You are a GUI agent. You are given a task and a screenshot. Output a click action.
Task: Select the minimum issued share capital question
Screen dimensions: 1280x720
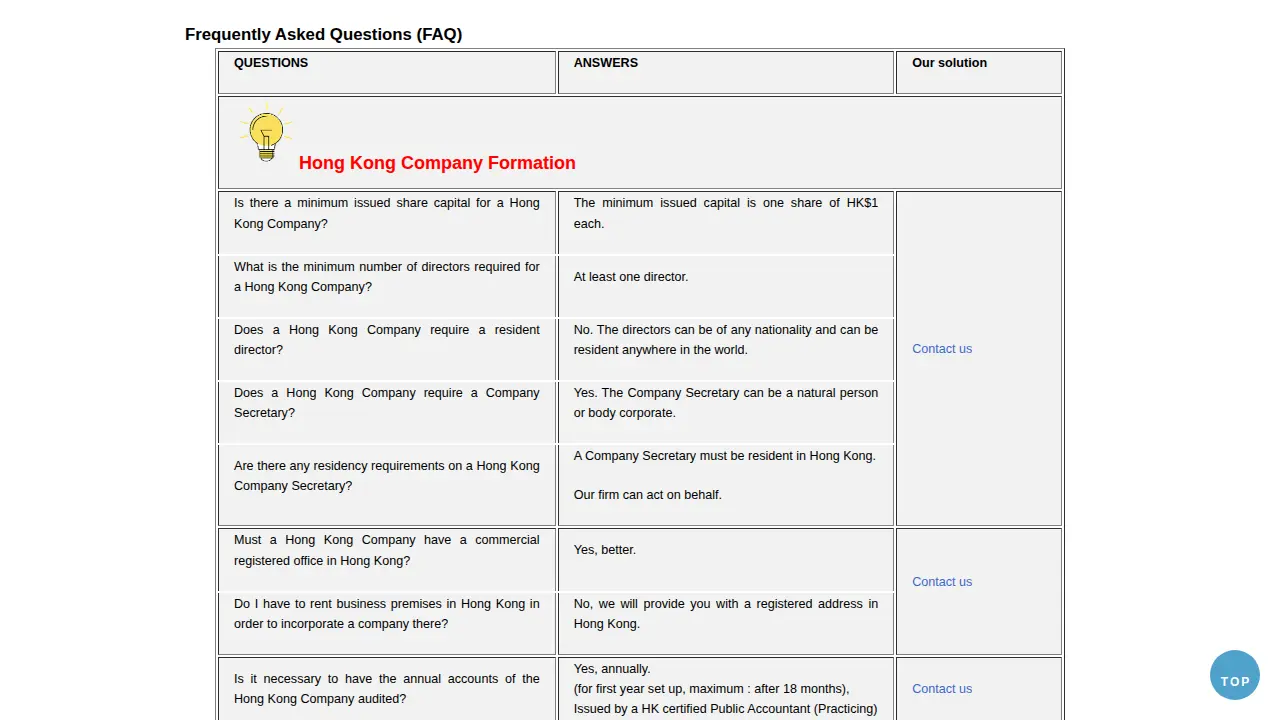[x=387, y=213]
